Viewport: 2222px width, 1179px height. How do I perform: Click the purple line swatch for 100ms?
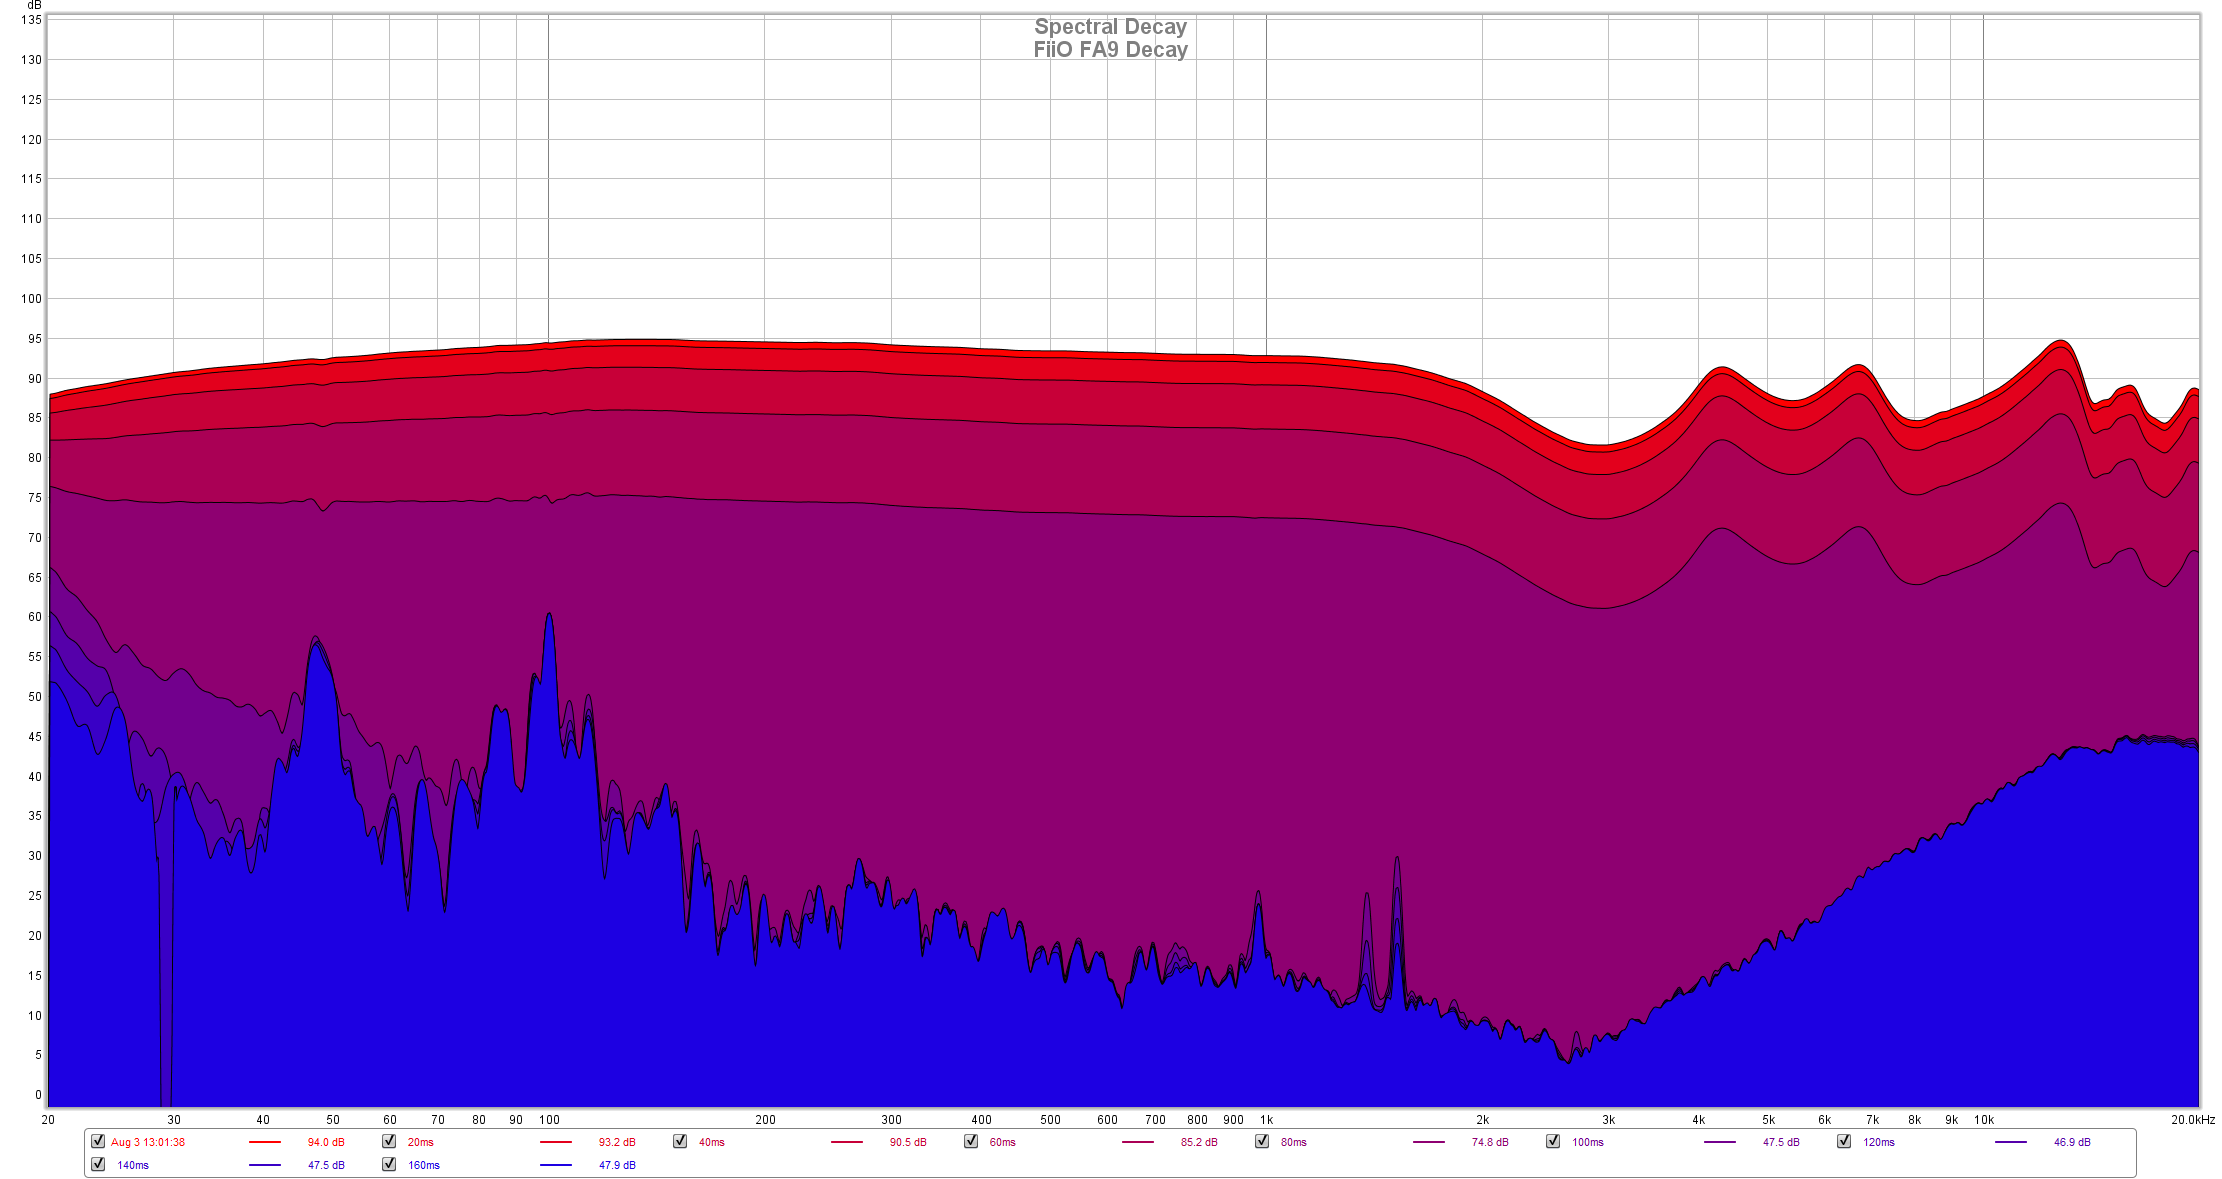pyautogui.click(x=1720, y=1142)
